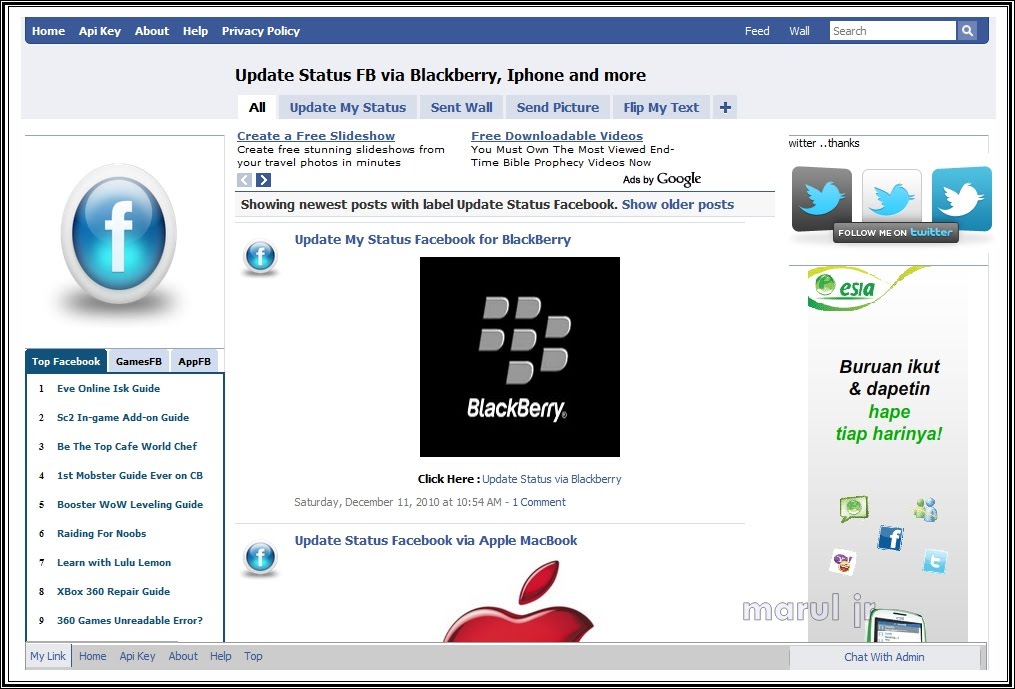Click the Facebook cube icon in the esia ad
1015x689 pixels.
click(891, 538)
